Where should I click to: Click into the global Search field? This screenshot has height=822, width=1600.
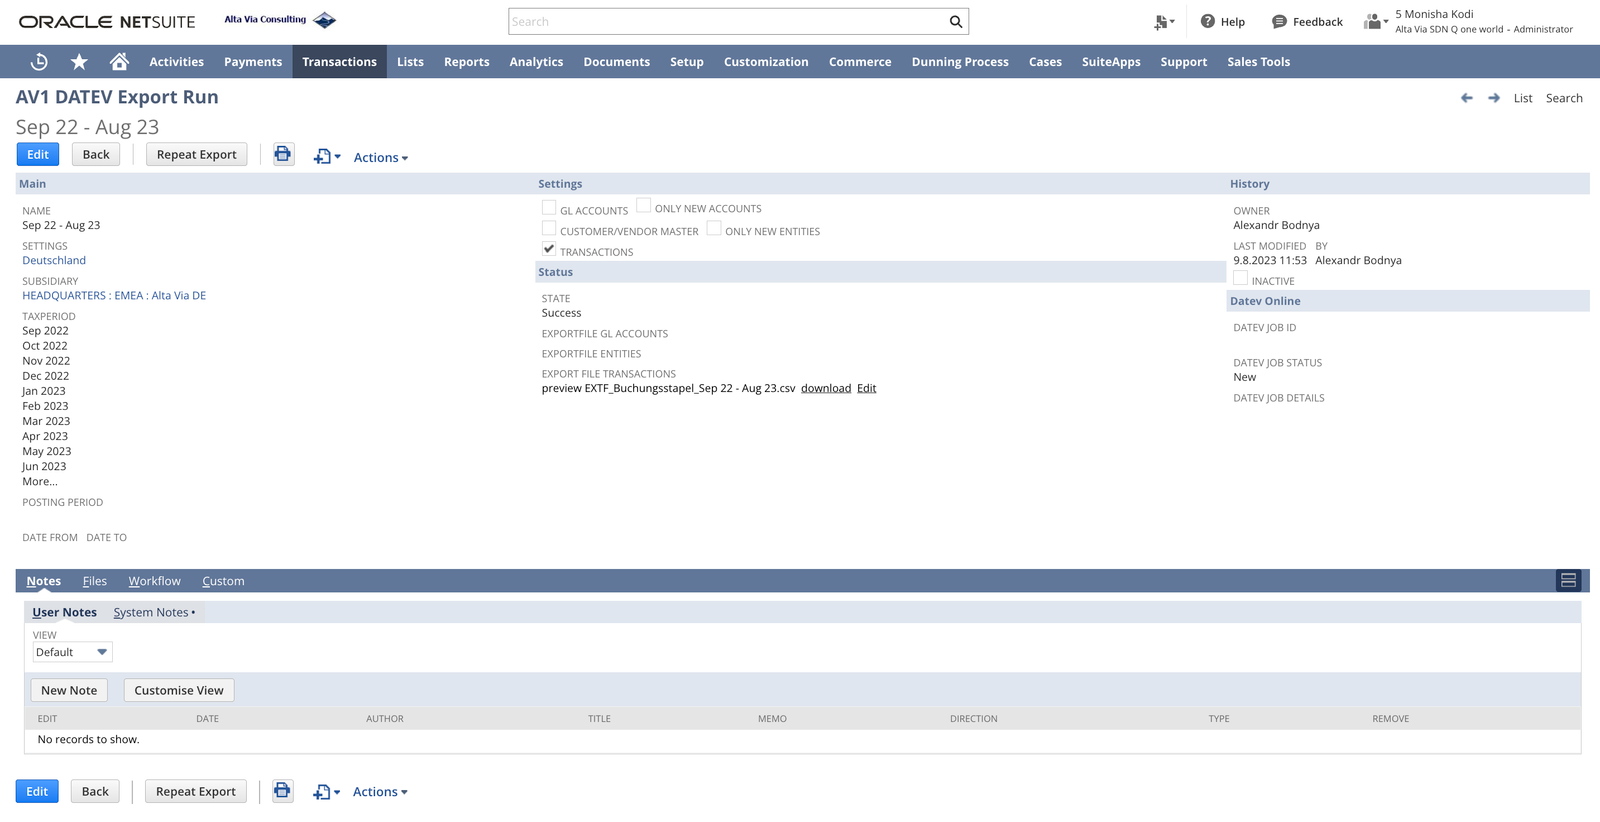click(x=728, y=22)
